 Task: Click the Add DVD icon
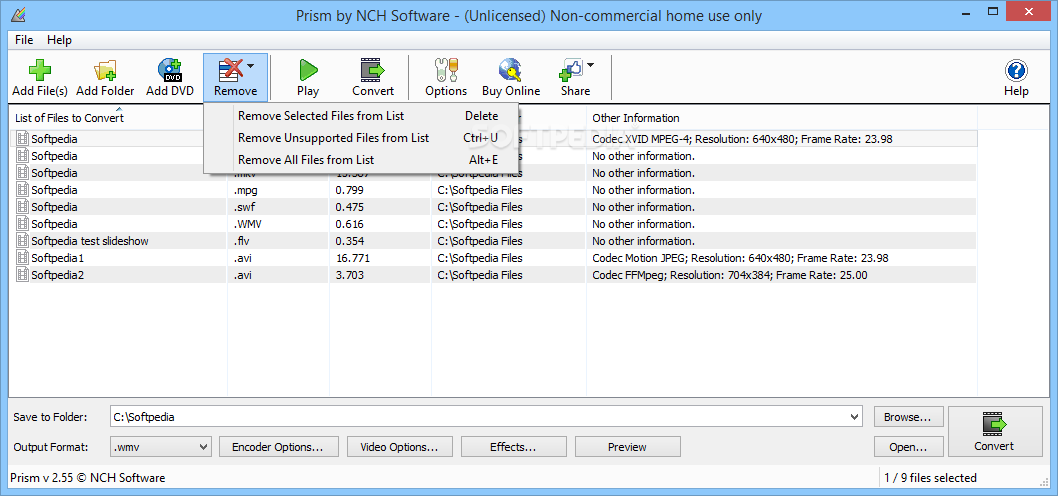(x=170, y=70)
